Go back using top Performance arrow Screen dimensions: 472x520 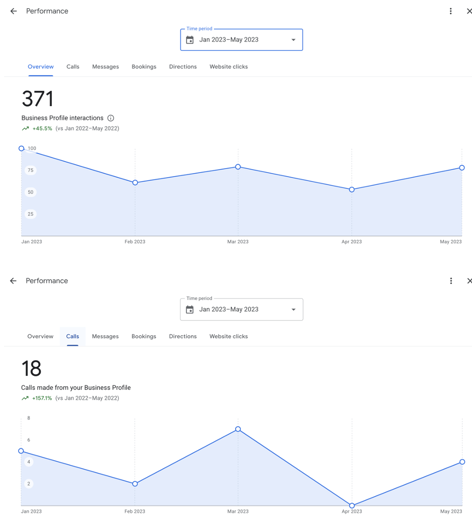13,11
